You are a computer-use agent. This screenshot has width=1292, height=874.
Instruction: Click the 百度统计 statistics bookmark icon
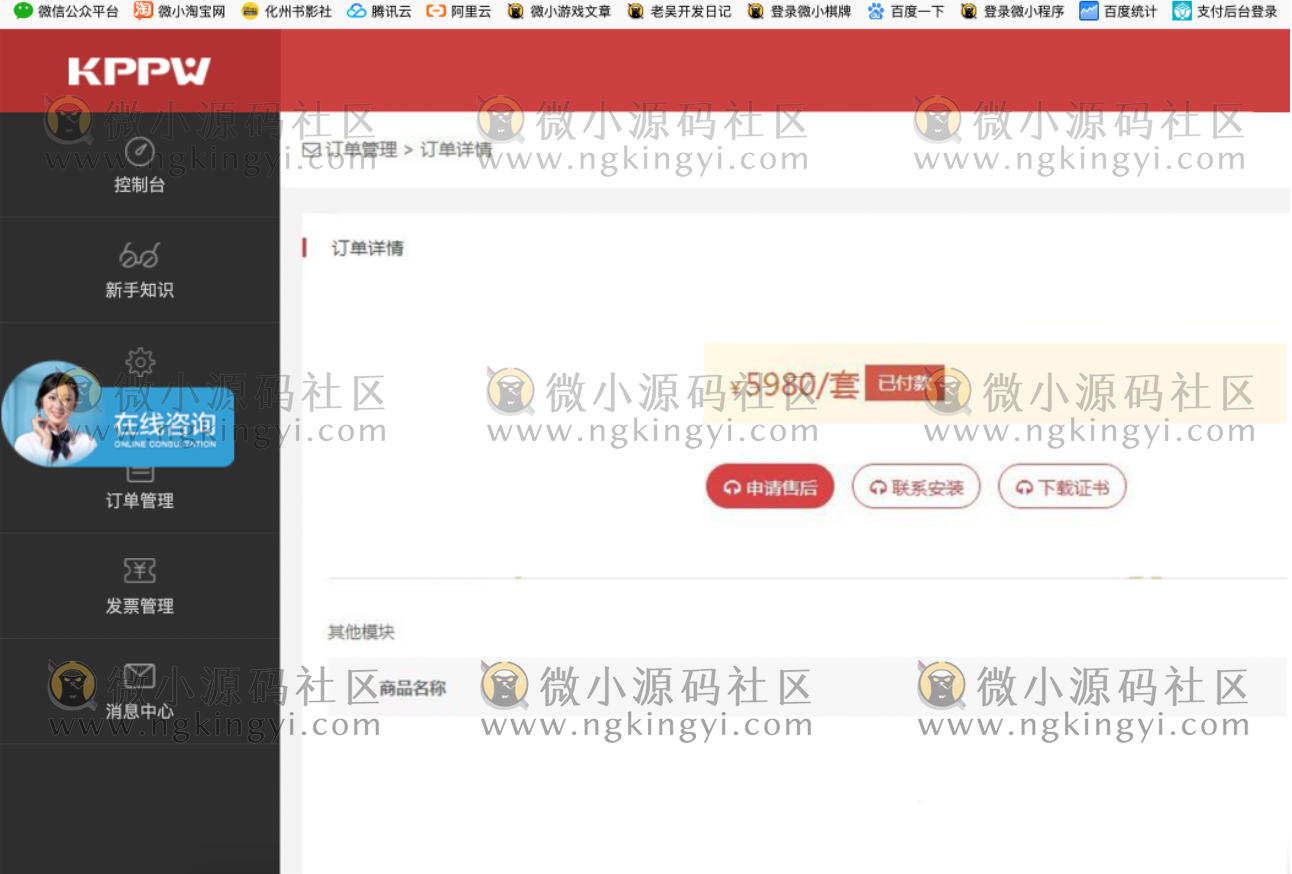1089,12
